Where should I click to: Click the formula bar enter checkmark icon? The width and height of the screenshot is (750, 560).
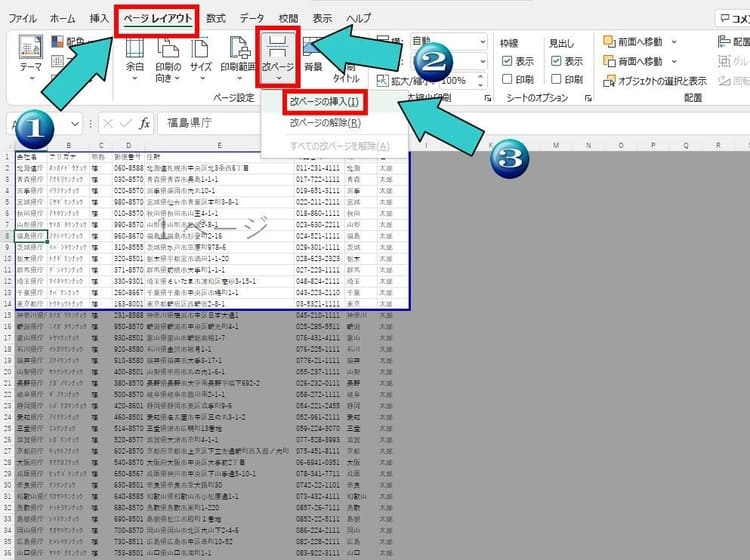pyautogui.click(x=126, y=123)
